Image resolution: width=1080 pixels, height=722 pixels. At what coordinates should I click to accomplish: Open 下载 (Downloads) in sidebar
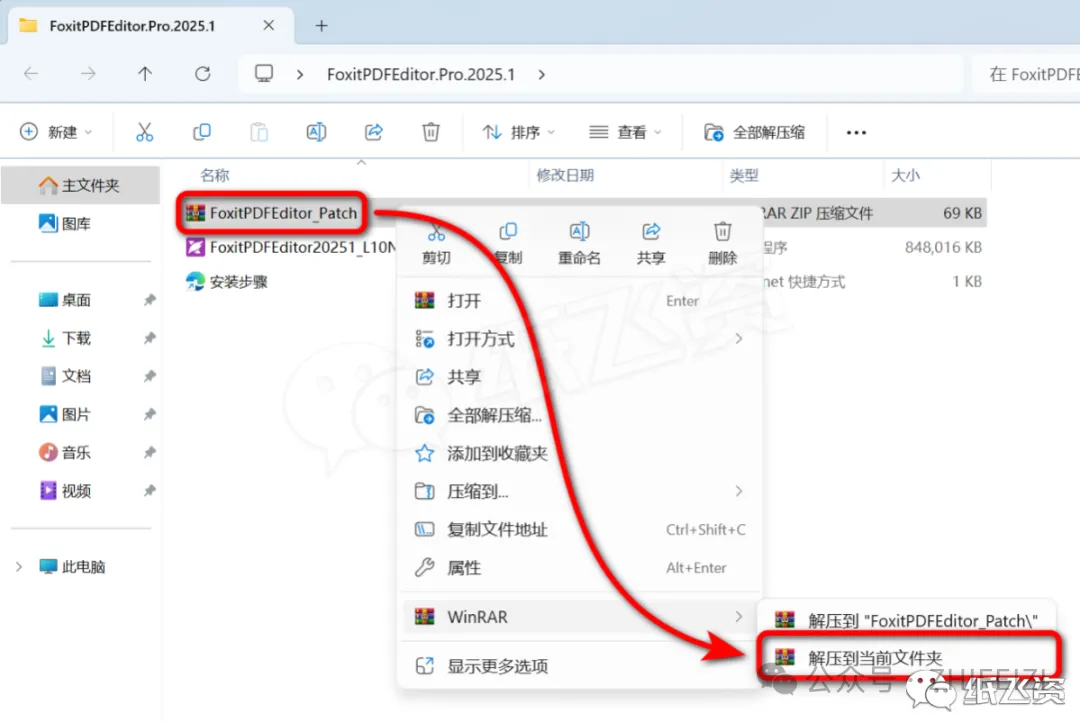65,338
